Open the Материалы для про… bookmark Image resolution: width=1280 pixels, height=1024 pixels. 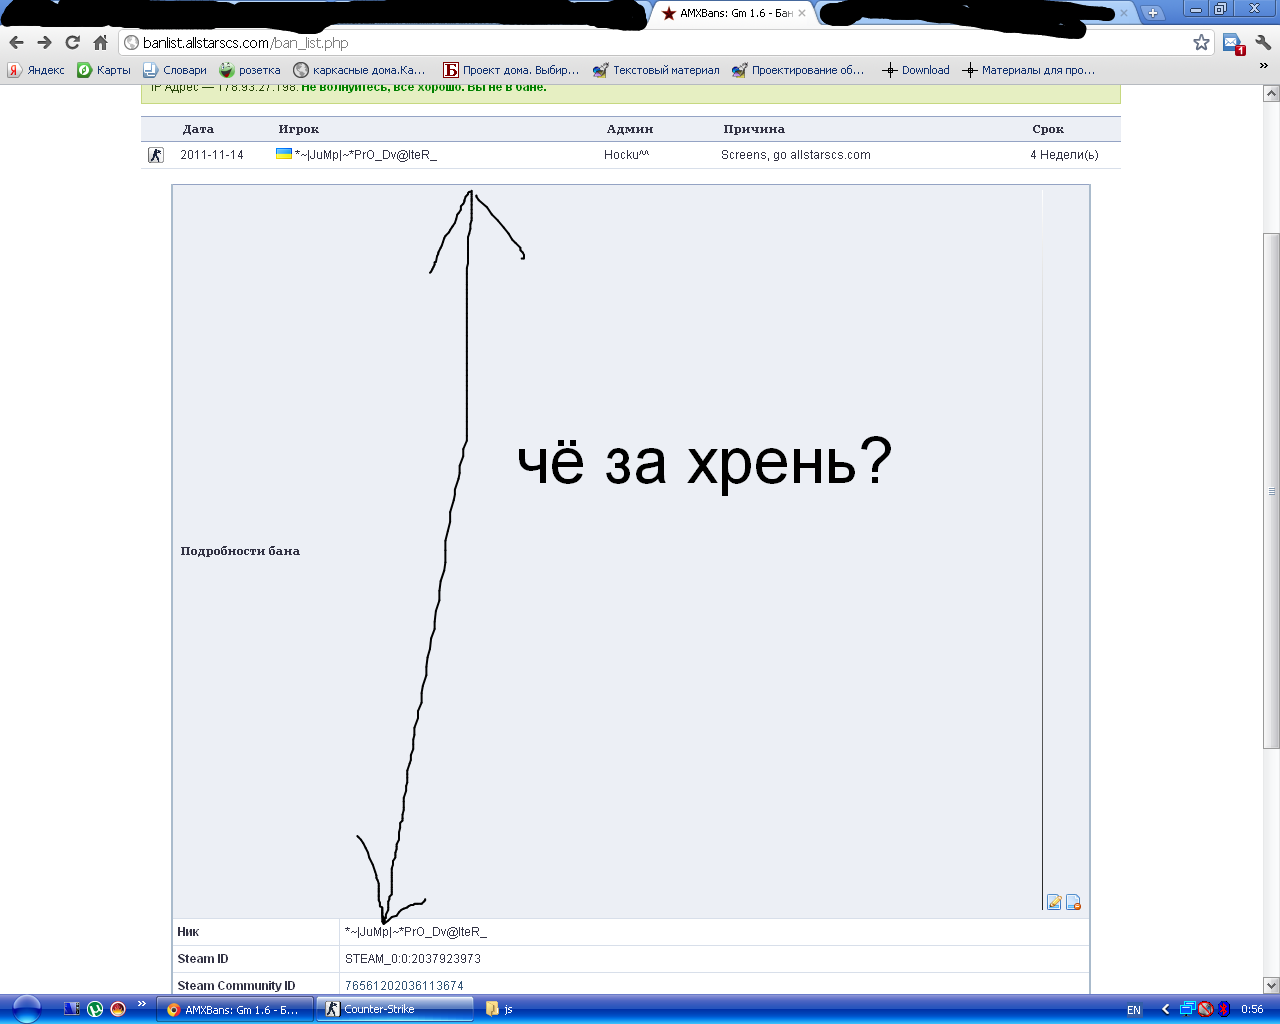(x=1029, y=70)
